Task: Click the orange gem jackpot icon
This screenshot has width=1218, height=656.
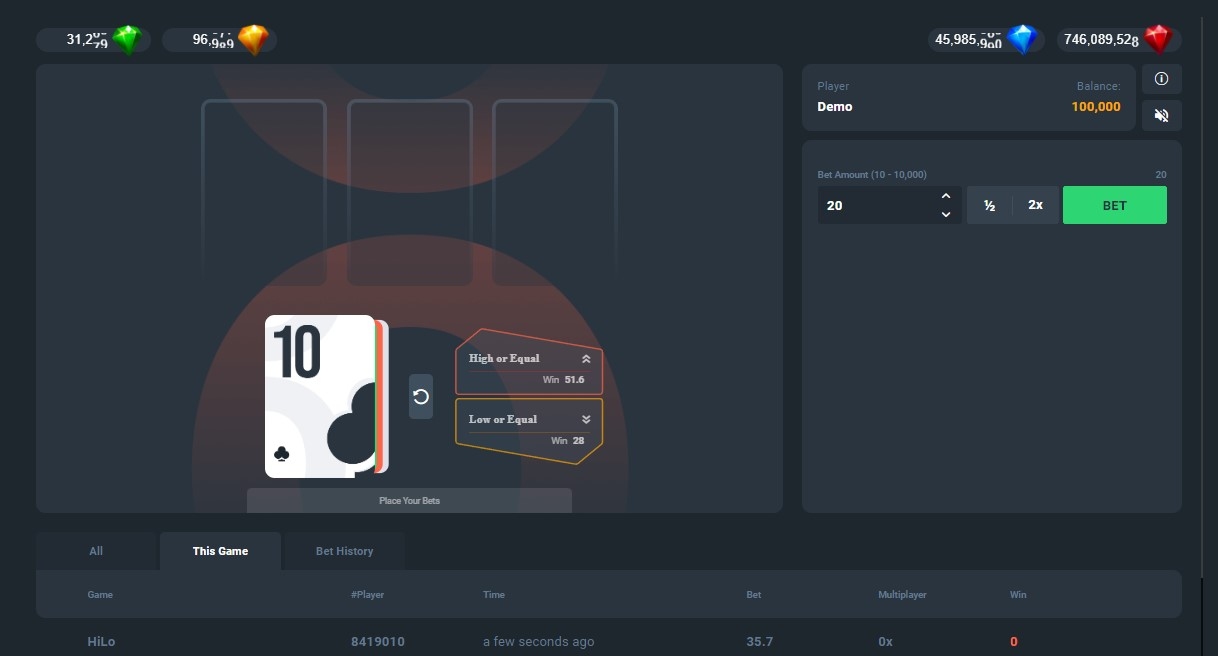Action: [254, 40]
